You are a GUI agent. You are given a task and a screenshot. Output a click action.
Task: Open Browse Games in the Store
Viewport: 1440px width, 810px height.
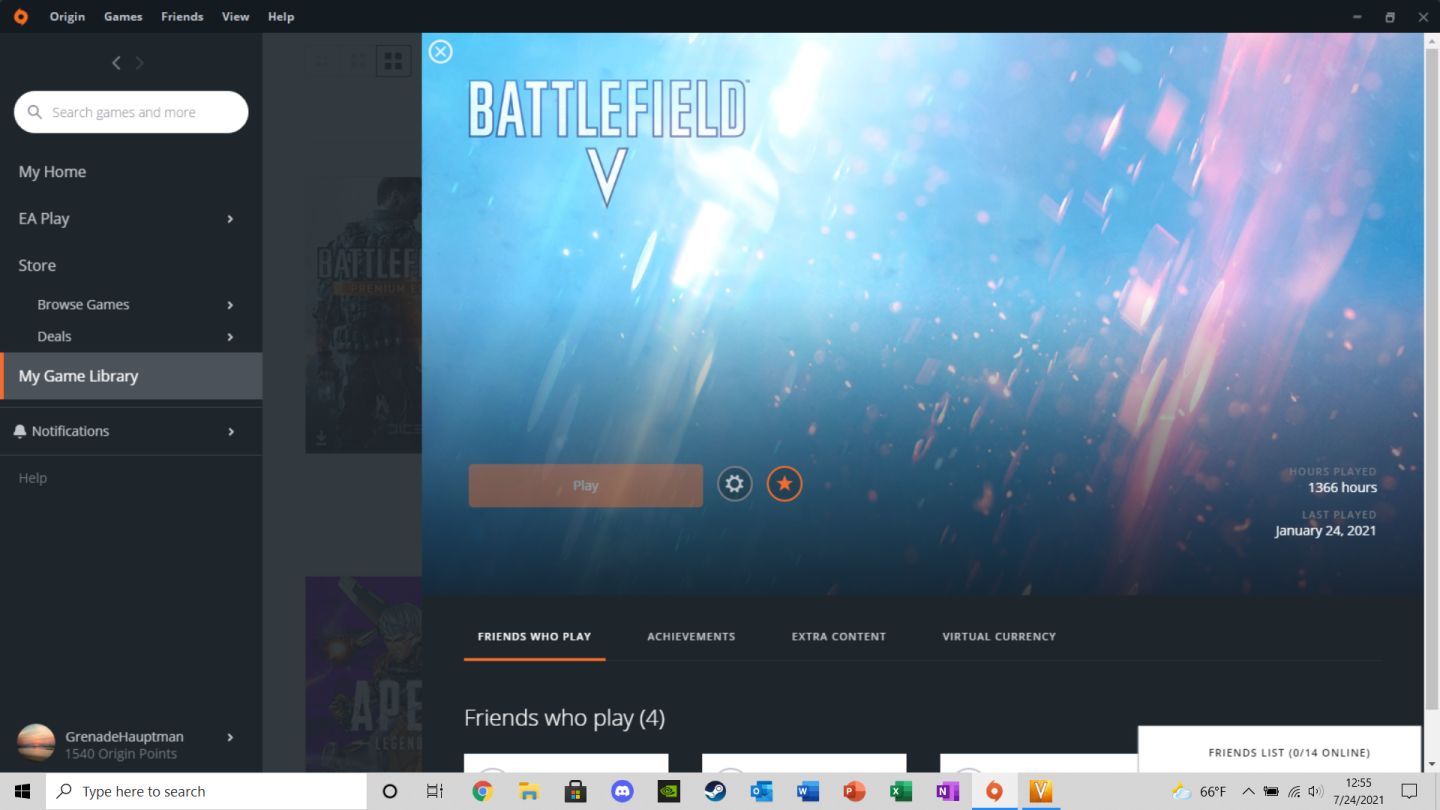83,304
